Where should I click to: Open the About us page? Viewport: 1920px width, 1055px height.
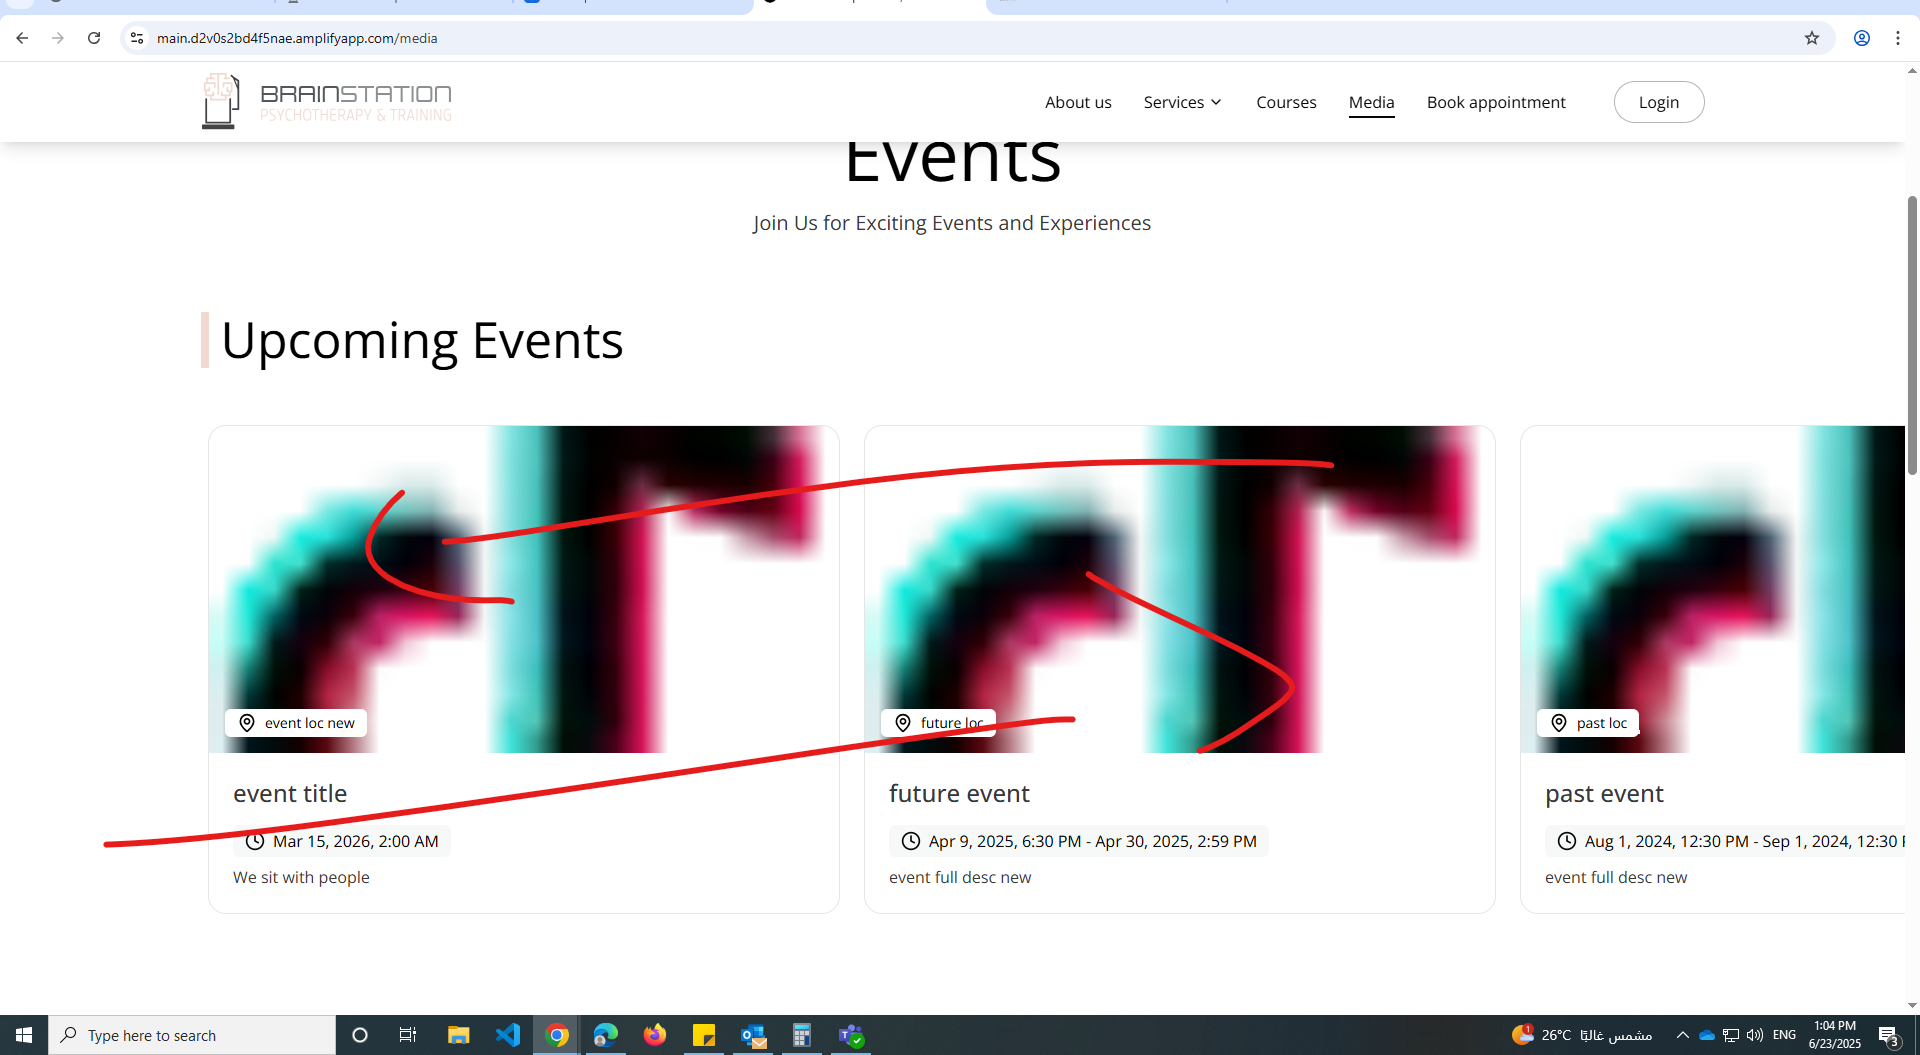(1077, 102)
